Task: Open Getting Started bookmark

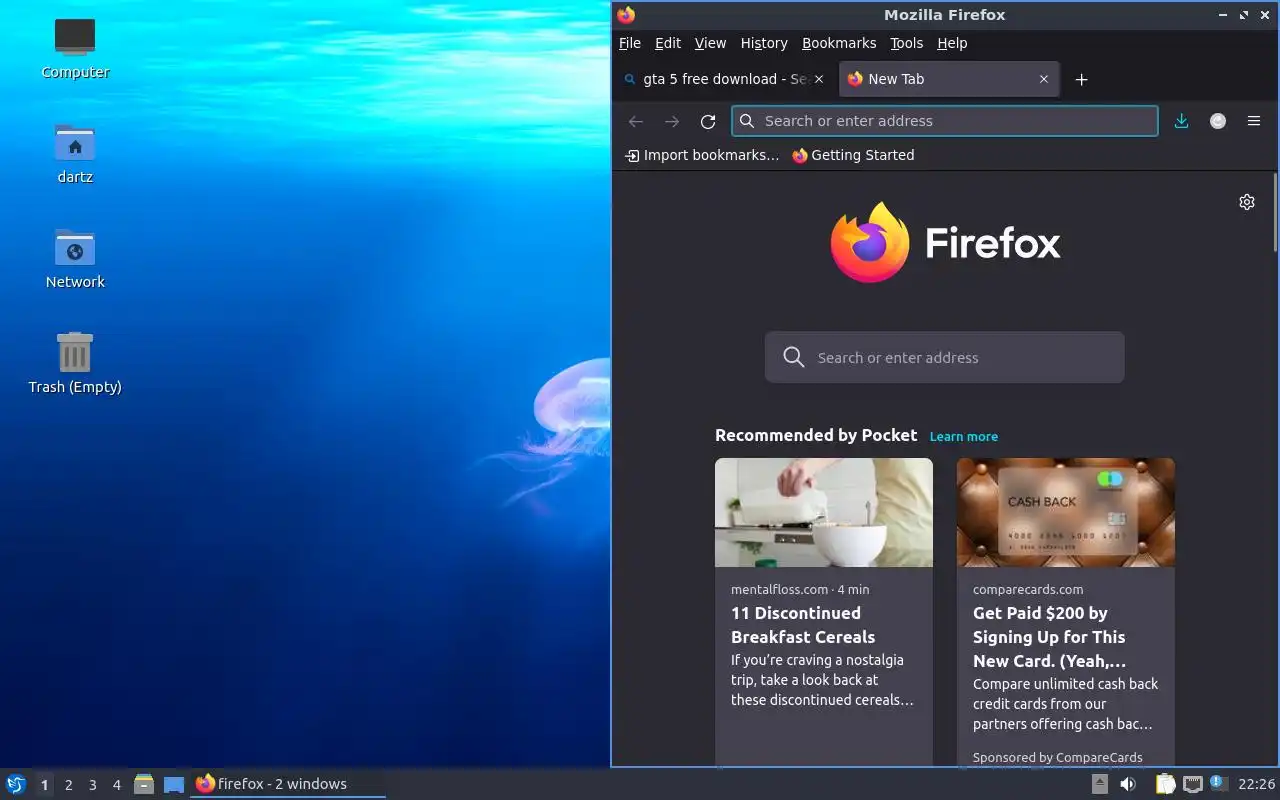Action: coord(853,155)
